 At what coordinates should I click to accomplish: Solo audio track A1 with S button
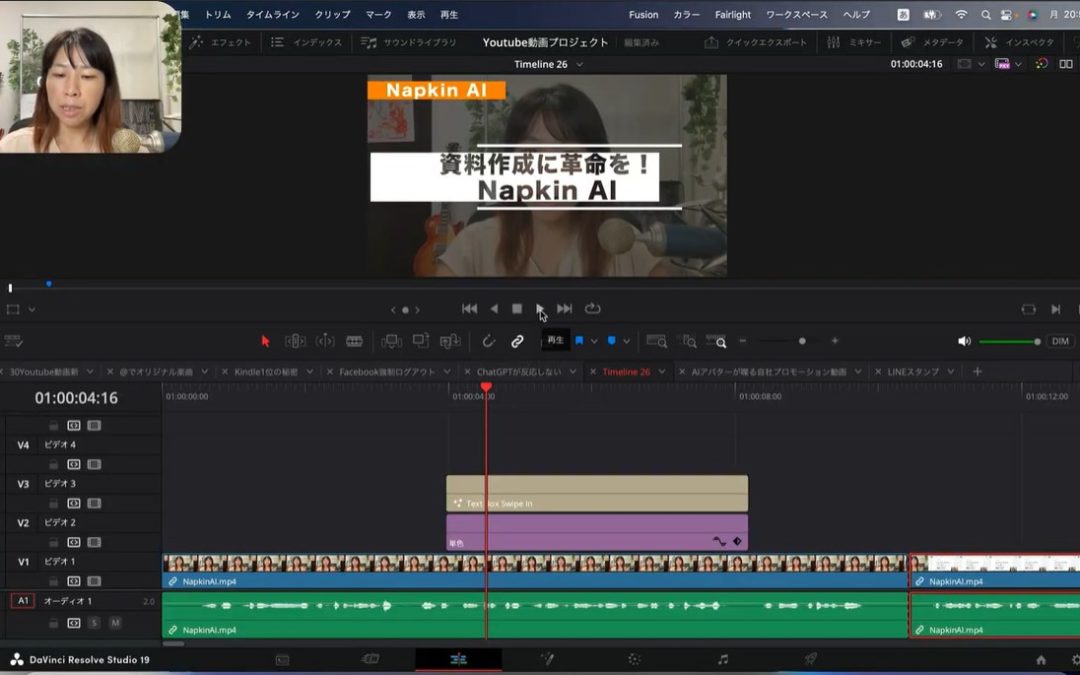click(x=94, y=623)
